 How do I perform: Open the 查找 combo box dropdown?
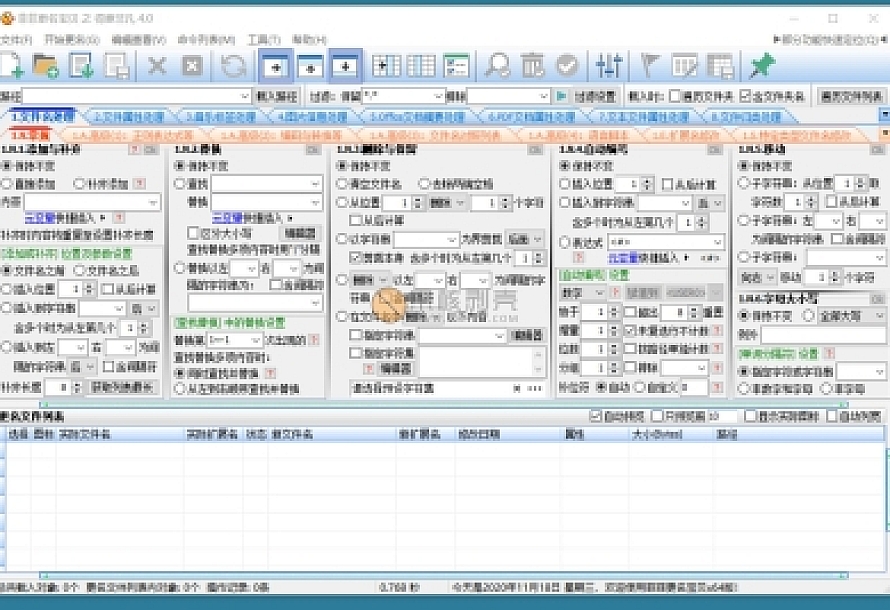coord(316,184)
